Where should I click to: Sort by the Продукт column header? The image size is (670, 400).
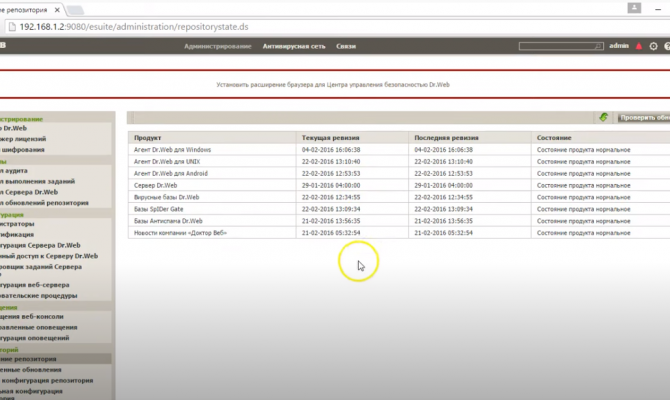click(147, 138)
